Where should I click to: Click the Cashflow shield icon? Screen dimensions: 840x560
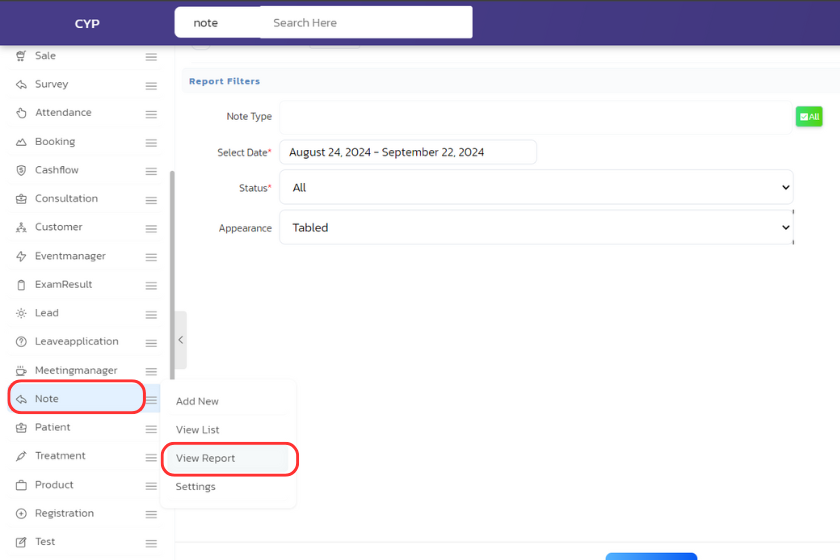pyautogui.click(x=21, y=170)
